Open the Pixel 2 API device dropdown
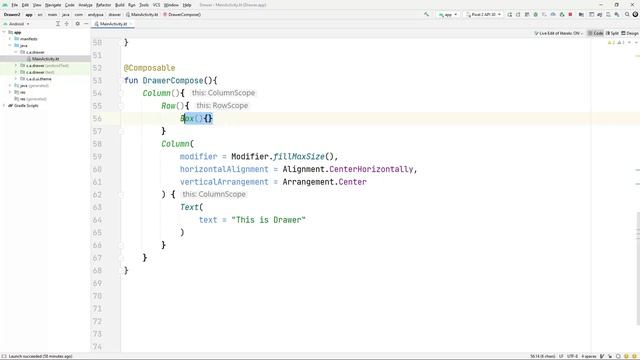Screen dimensions: 640x360 484,14
